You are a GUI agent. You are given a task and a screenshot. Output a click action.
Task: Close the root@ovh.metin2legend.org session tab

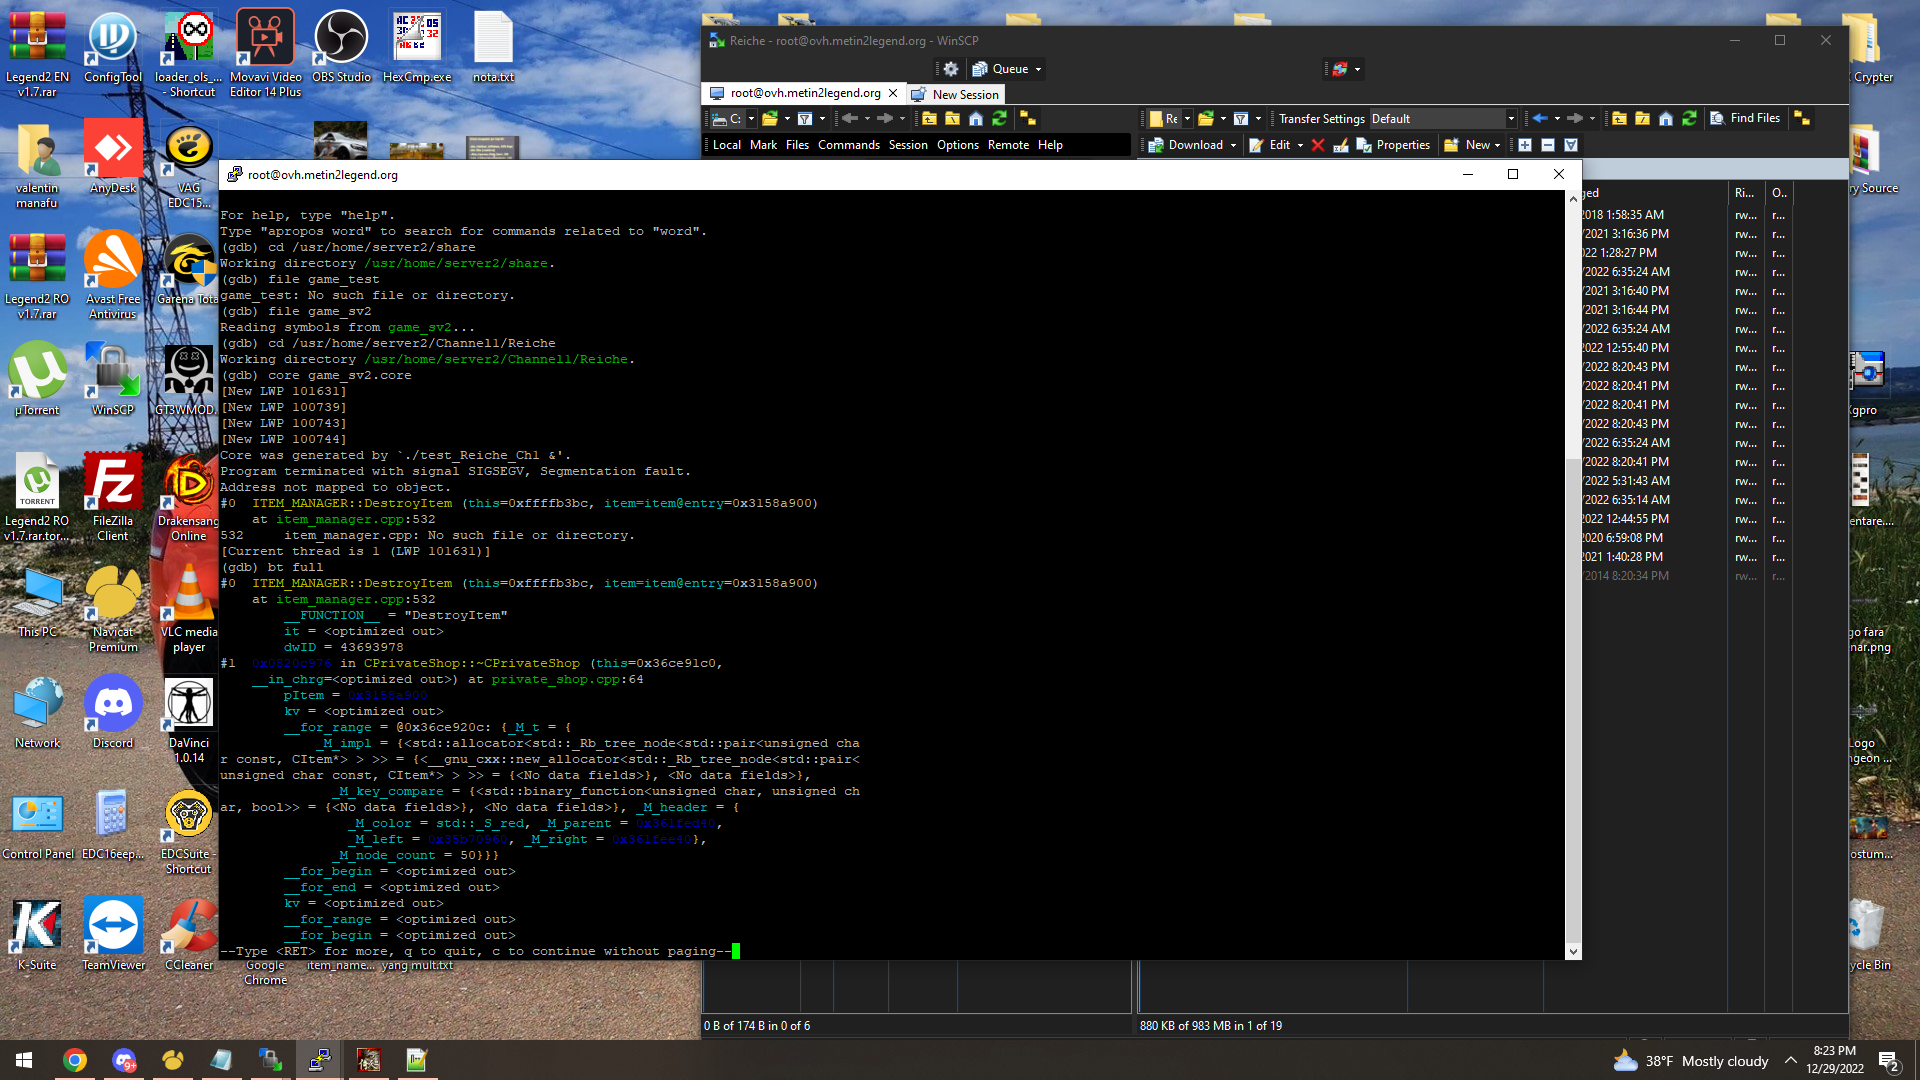pyautogui.click(x=894, y=93)
